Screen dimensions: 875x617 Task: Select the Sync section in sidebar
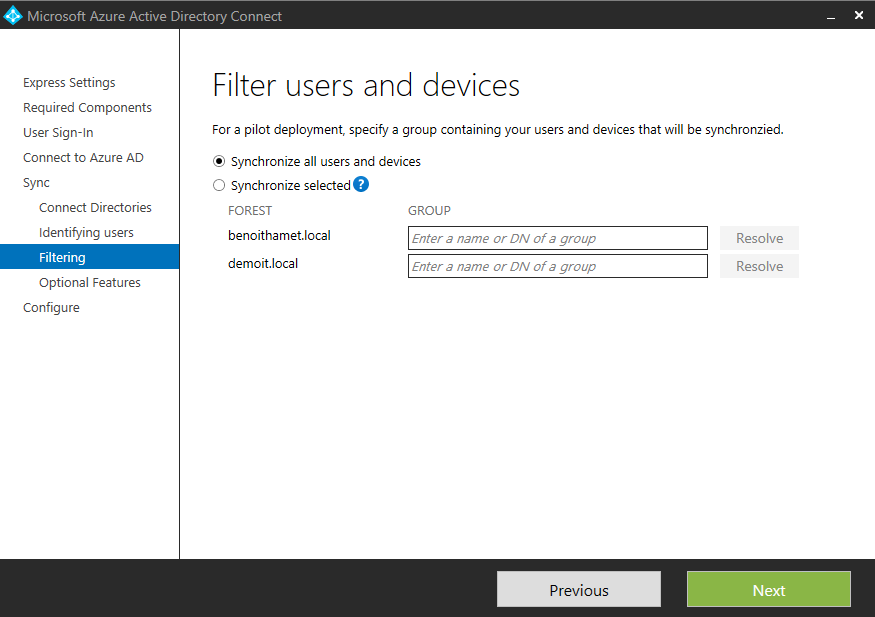click(x=36, y=183)
